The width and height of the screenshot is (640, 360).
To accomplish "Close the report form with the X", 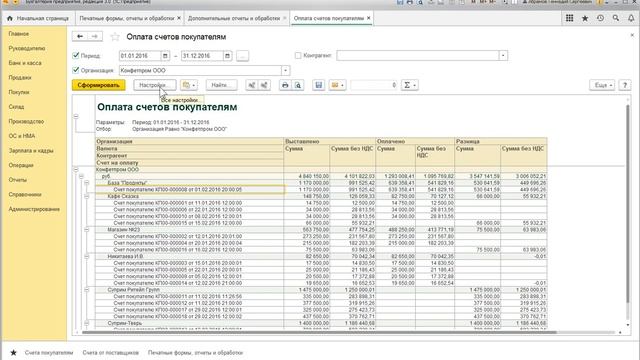I will click(x=632, y=35).
